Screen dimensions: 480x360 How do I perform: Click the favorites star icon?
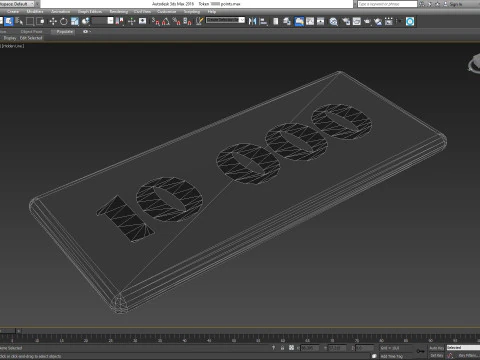[x=437, y=4]
